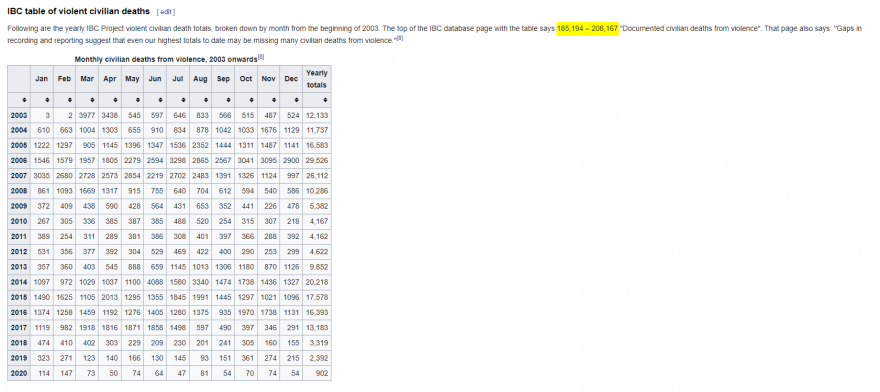Select the 2014 row header
Viewport: 880px width, 392px height.
pos(19,282)
